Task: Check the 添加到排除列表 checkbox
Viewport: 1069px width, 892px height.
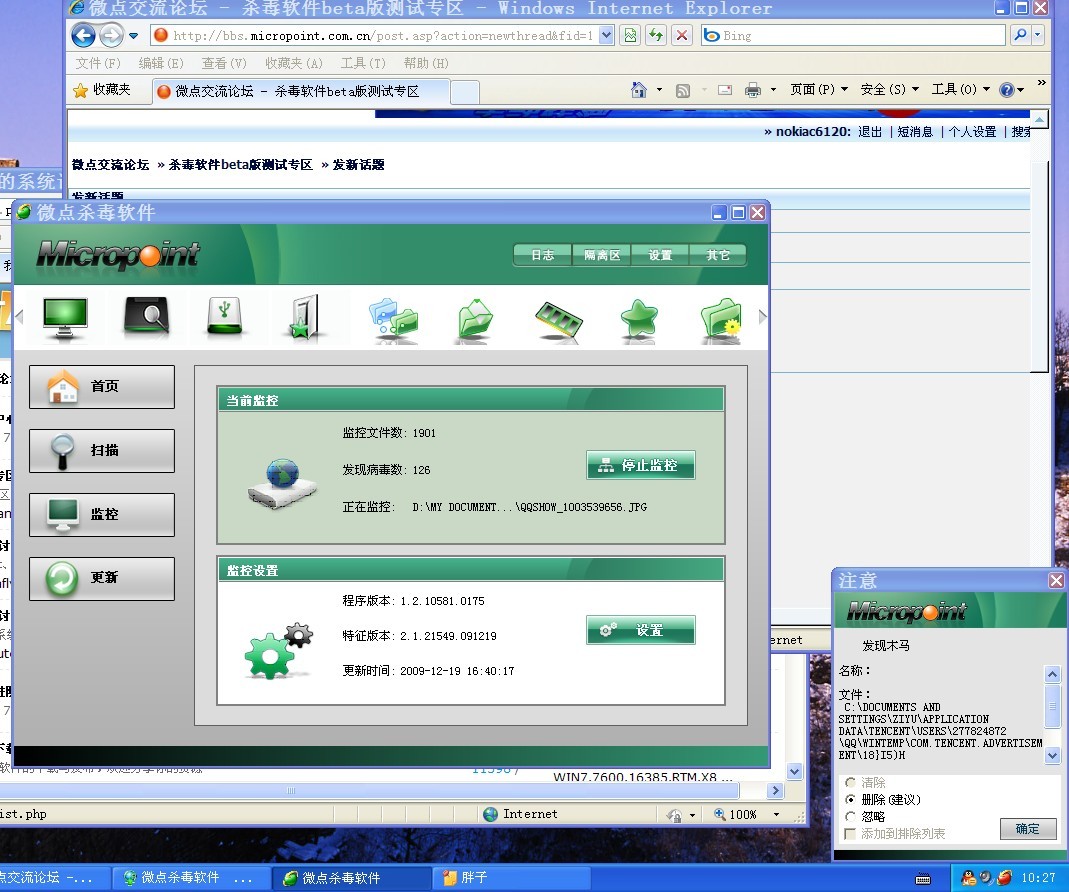Action: (x=850, y=833)
